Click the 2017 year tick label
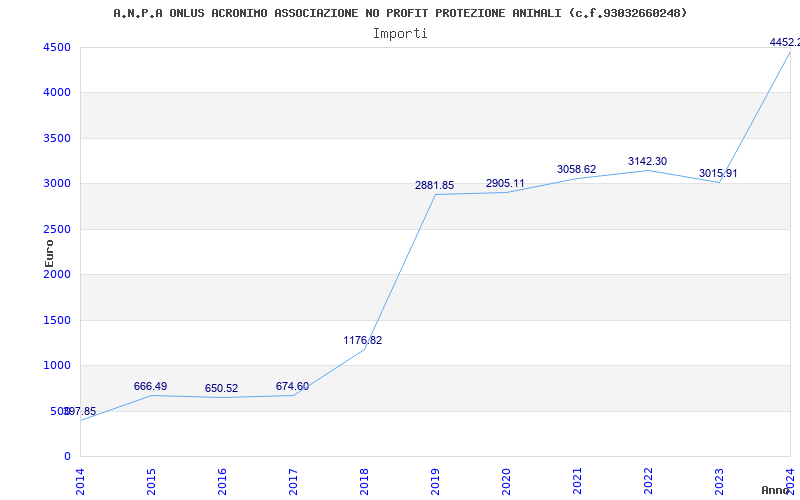This screenshot has width=800, height=500. [293, 482]
